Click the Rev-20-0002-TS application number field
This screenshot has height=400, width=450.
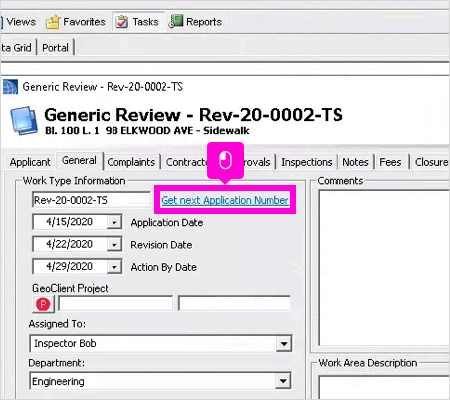point(91,200)
